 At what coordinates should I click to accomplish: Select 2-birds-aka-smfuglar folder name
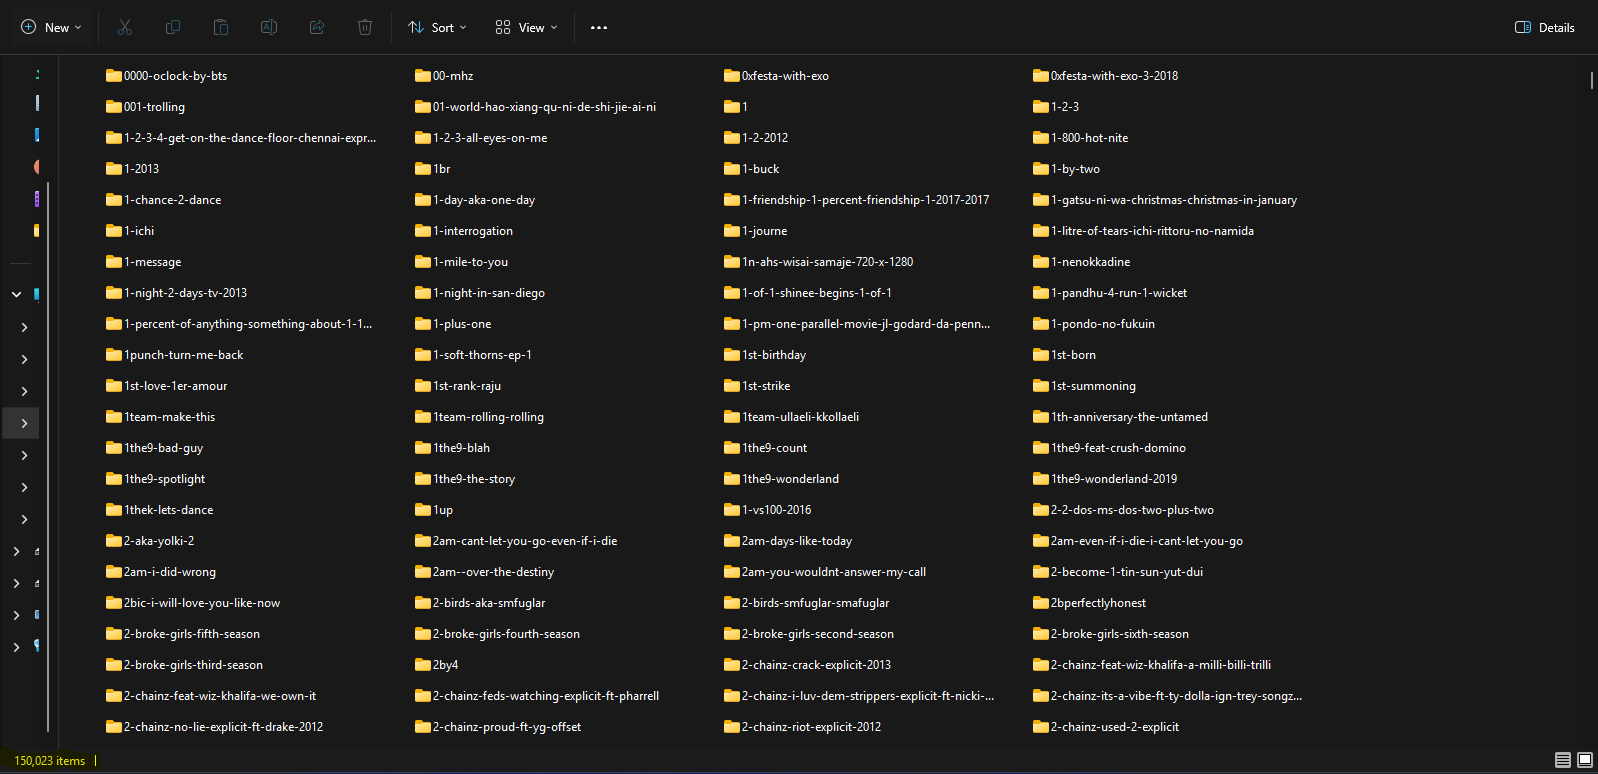click(489, 603)
